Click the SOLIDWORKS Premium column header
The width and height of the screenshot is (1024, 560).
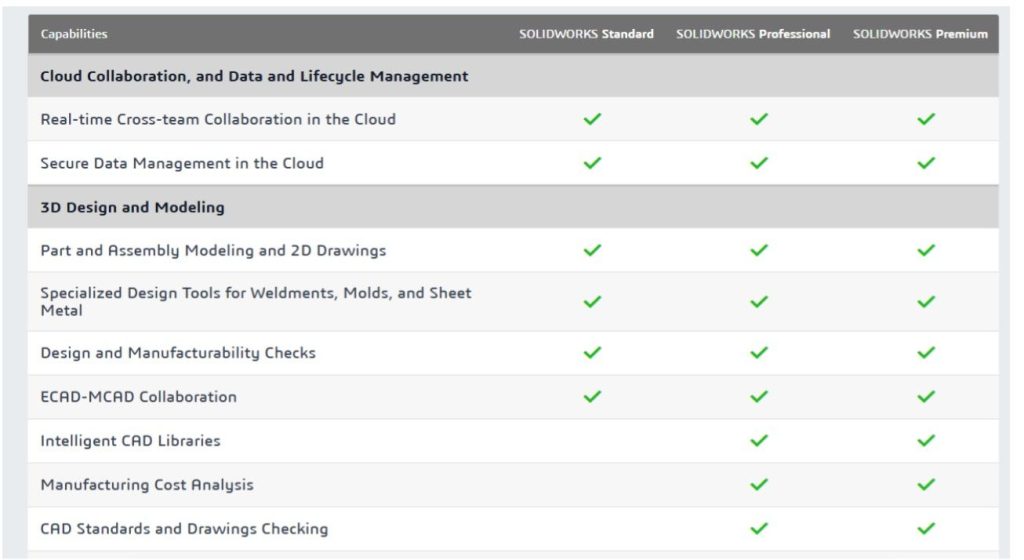tap(920, 34)
